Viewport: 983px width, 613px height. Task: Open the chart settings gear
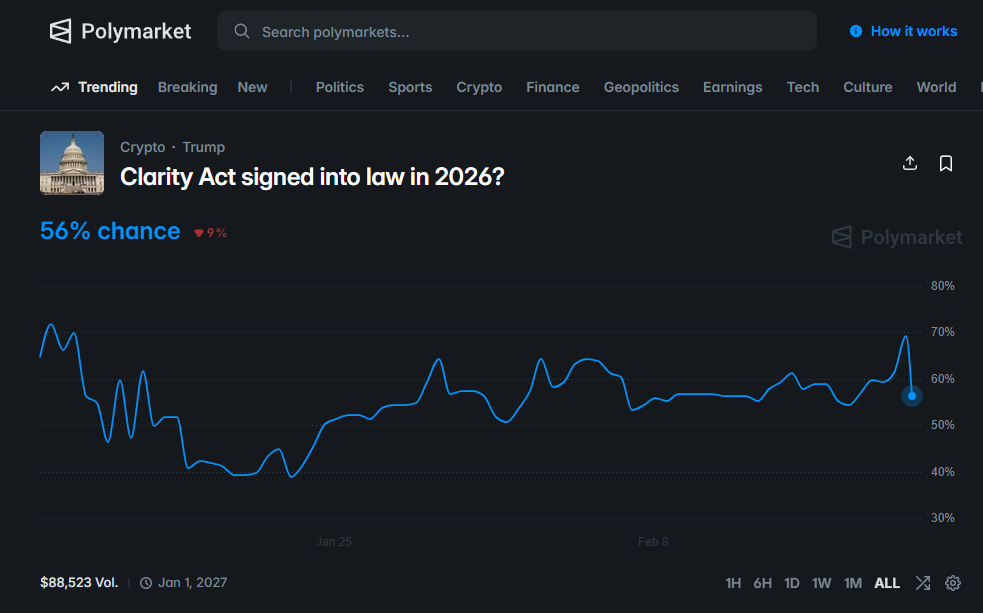point(954,582)
